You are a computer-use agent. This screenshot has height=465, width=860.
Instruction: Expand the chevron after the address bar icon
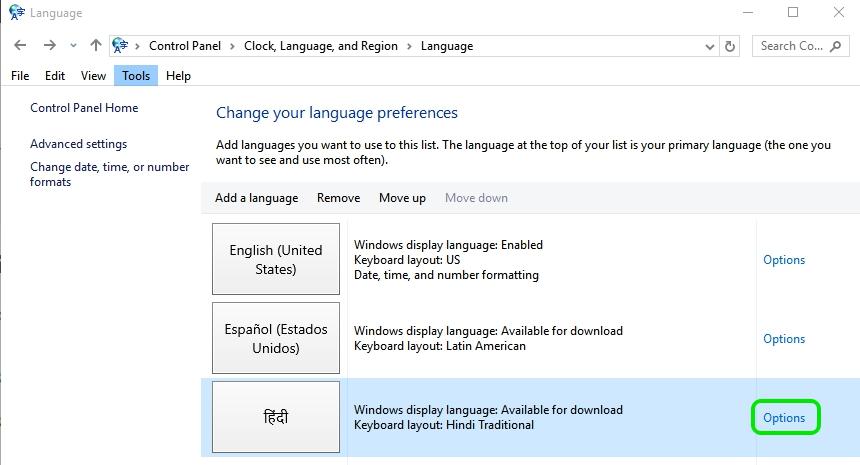(x=137, y=47)
